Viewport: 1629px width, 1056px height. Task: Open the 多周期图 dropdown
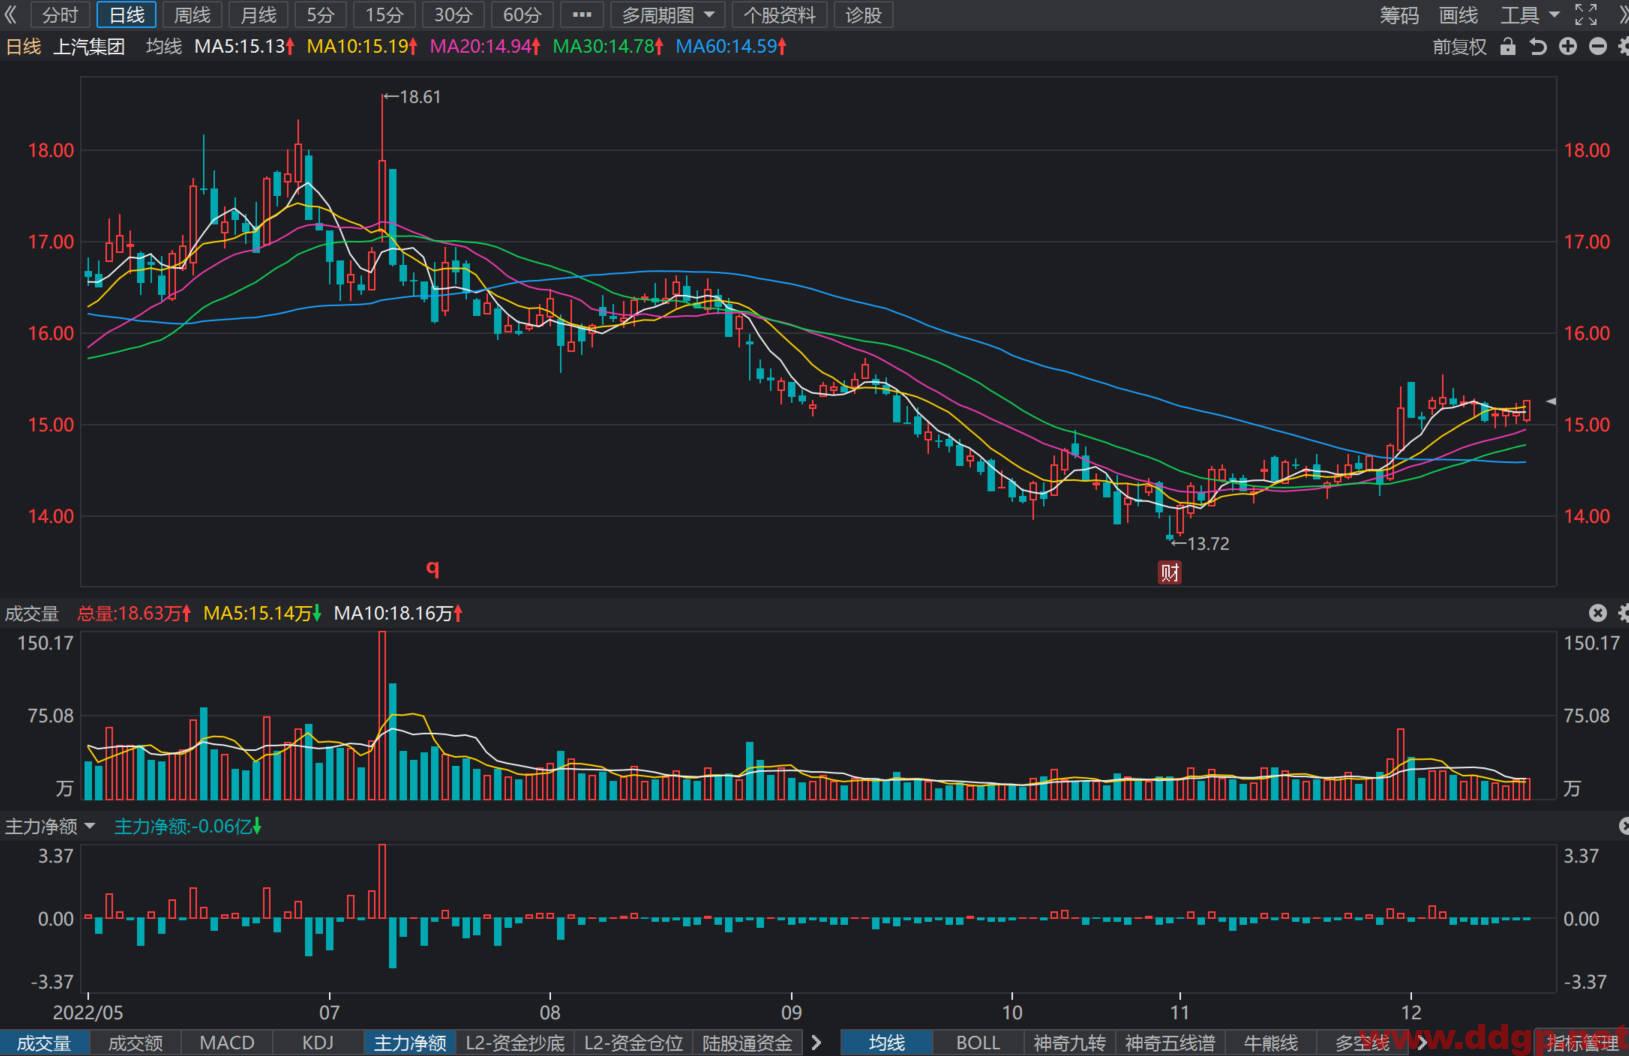[668, 15]
